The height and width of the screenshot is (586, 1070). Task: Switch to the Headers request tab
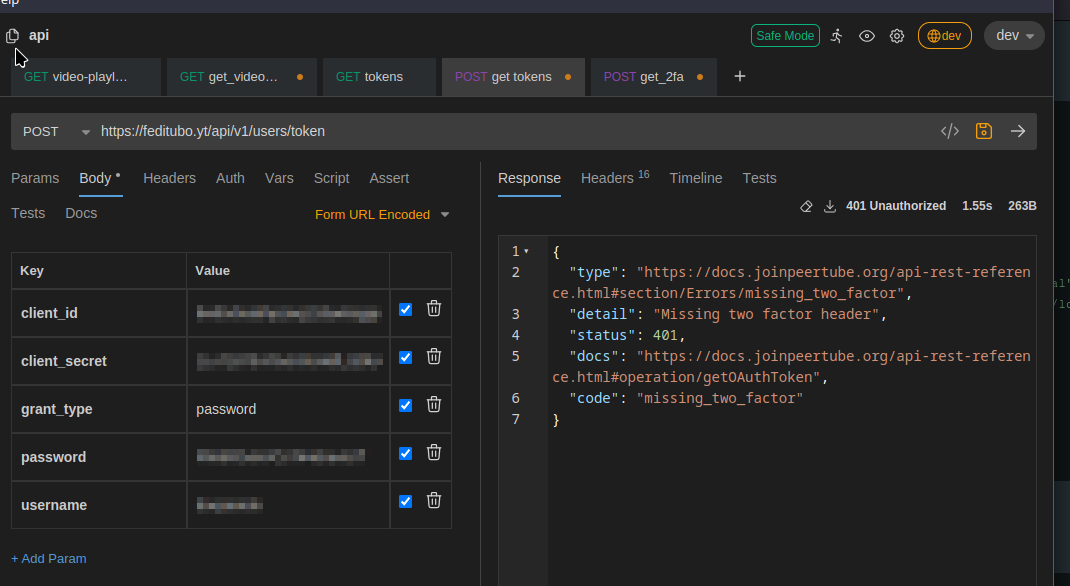169,178
